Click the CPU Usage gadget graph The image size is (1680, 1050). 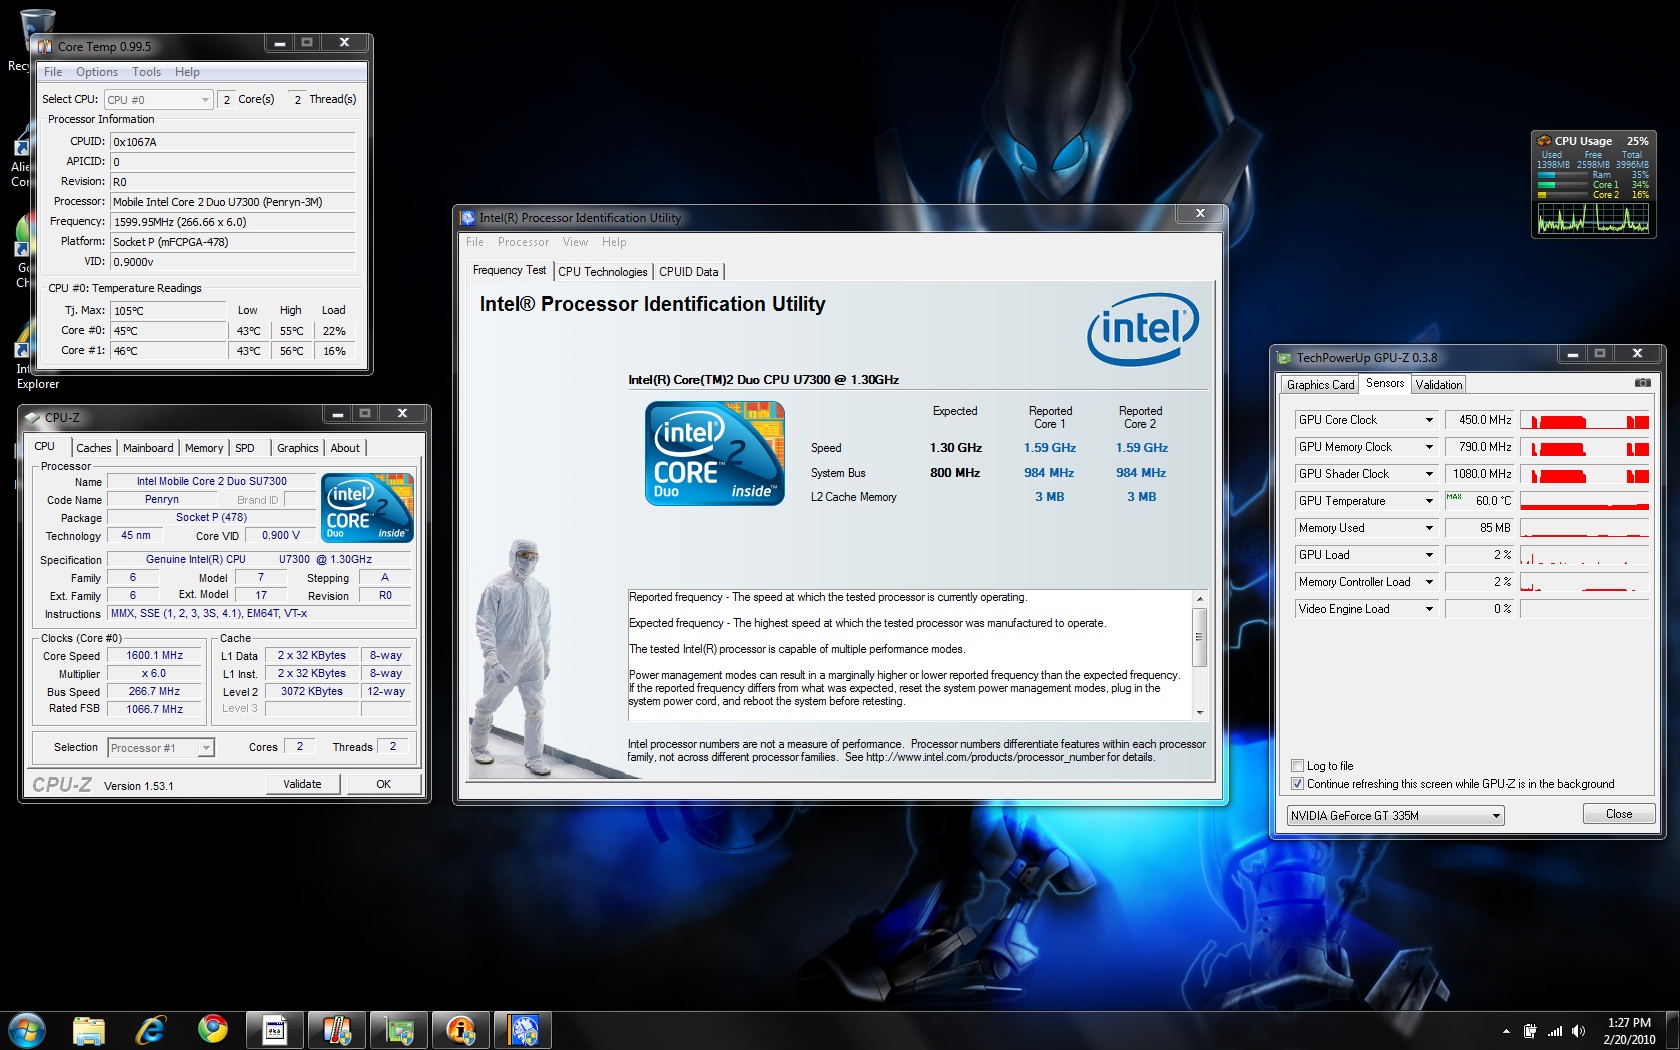coord(1593,217)
